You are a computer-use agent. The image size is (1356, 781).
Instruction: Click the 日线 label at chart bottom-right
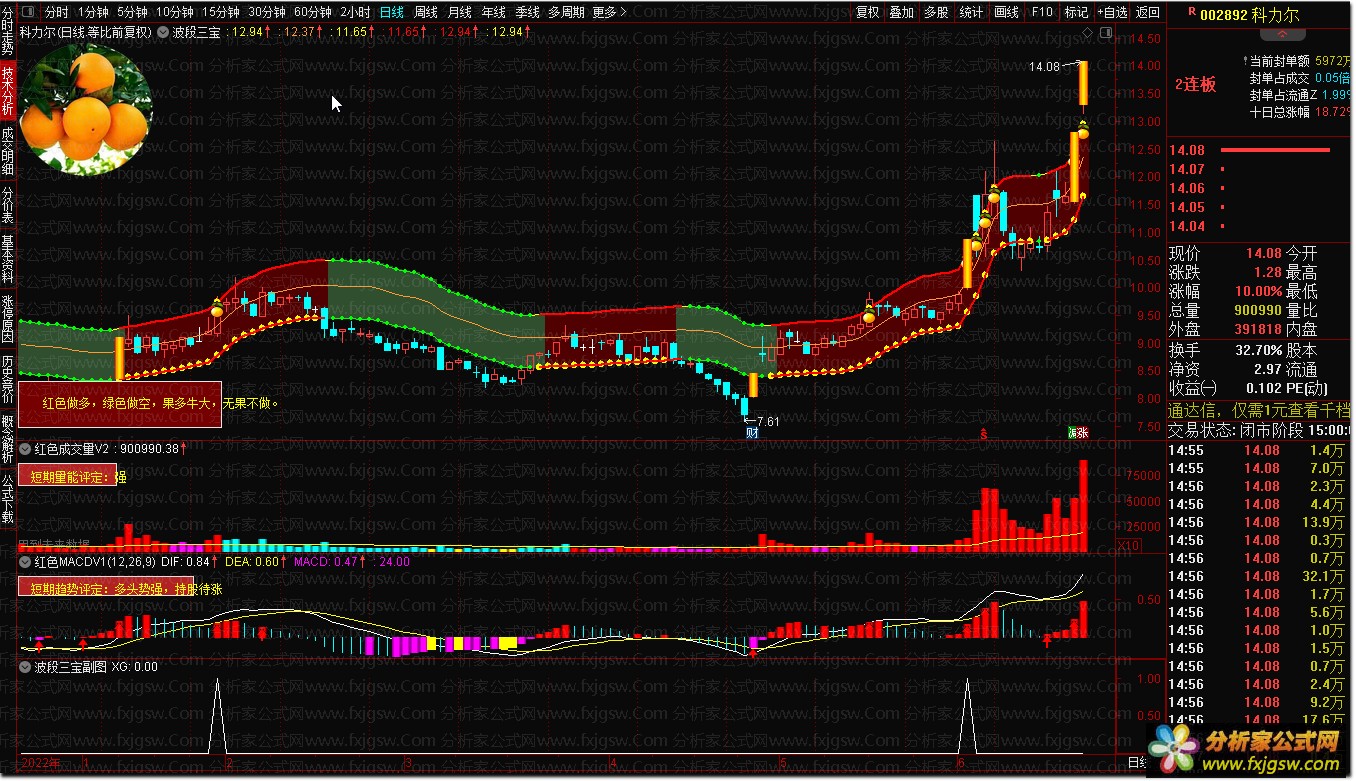point(1138,763)
